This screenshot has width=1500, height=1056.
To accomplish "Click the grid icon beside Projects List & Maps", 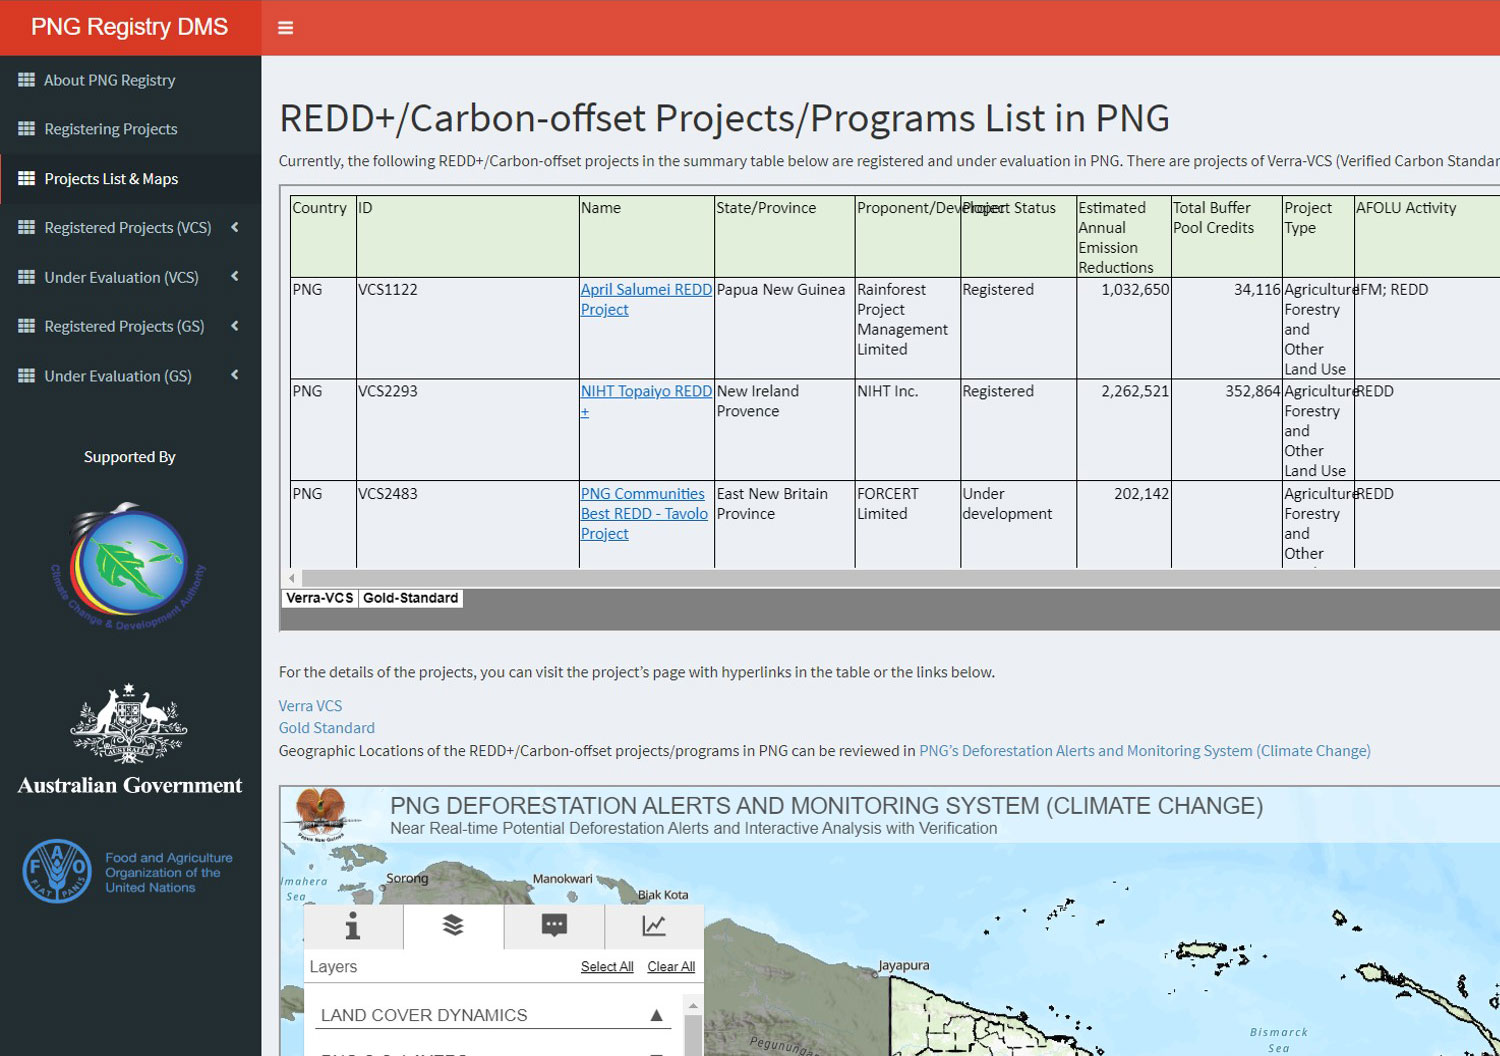I will pyautogui.click(x=27, y=179).
